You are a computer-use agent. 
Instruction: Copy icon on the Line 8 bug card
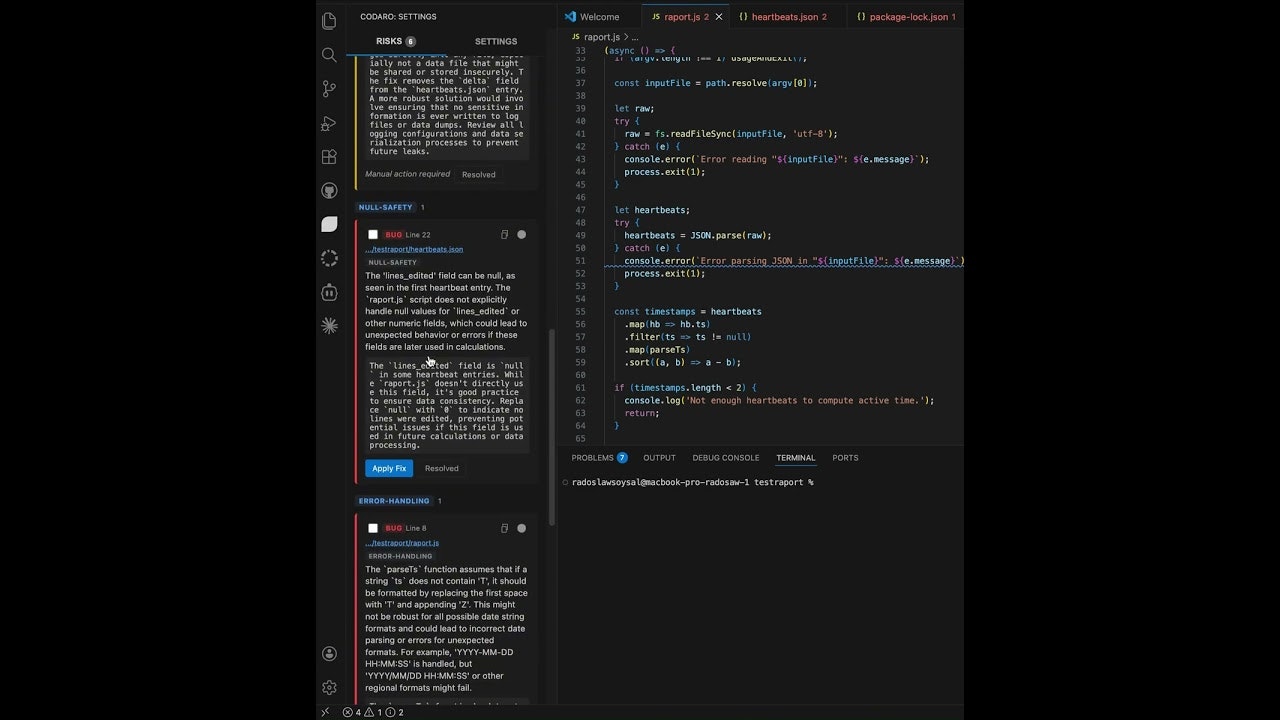pyautogui.click(x=504, y=528)
